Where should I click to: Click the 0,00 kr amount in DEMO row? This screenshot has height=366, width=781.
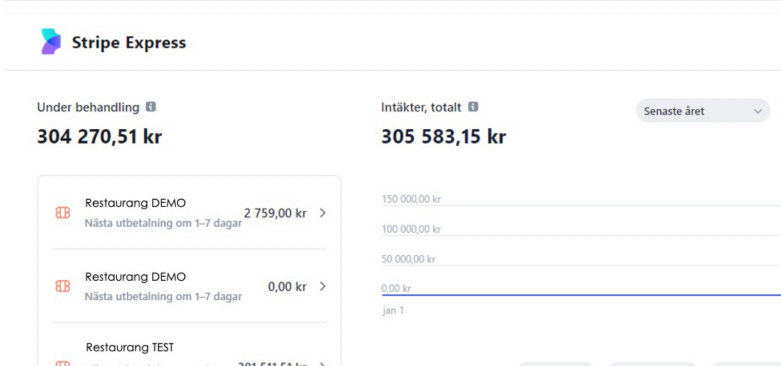tap(287, 286)
